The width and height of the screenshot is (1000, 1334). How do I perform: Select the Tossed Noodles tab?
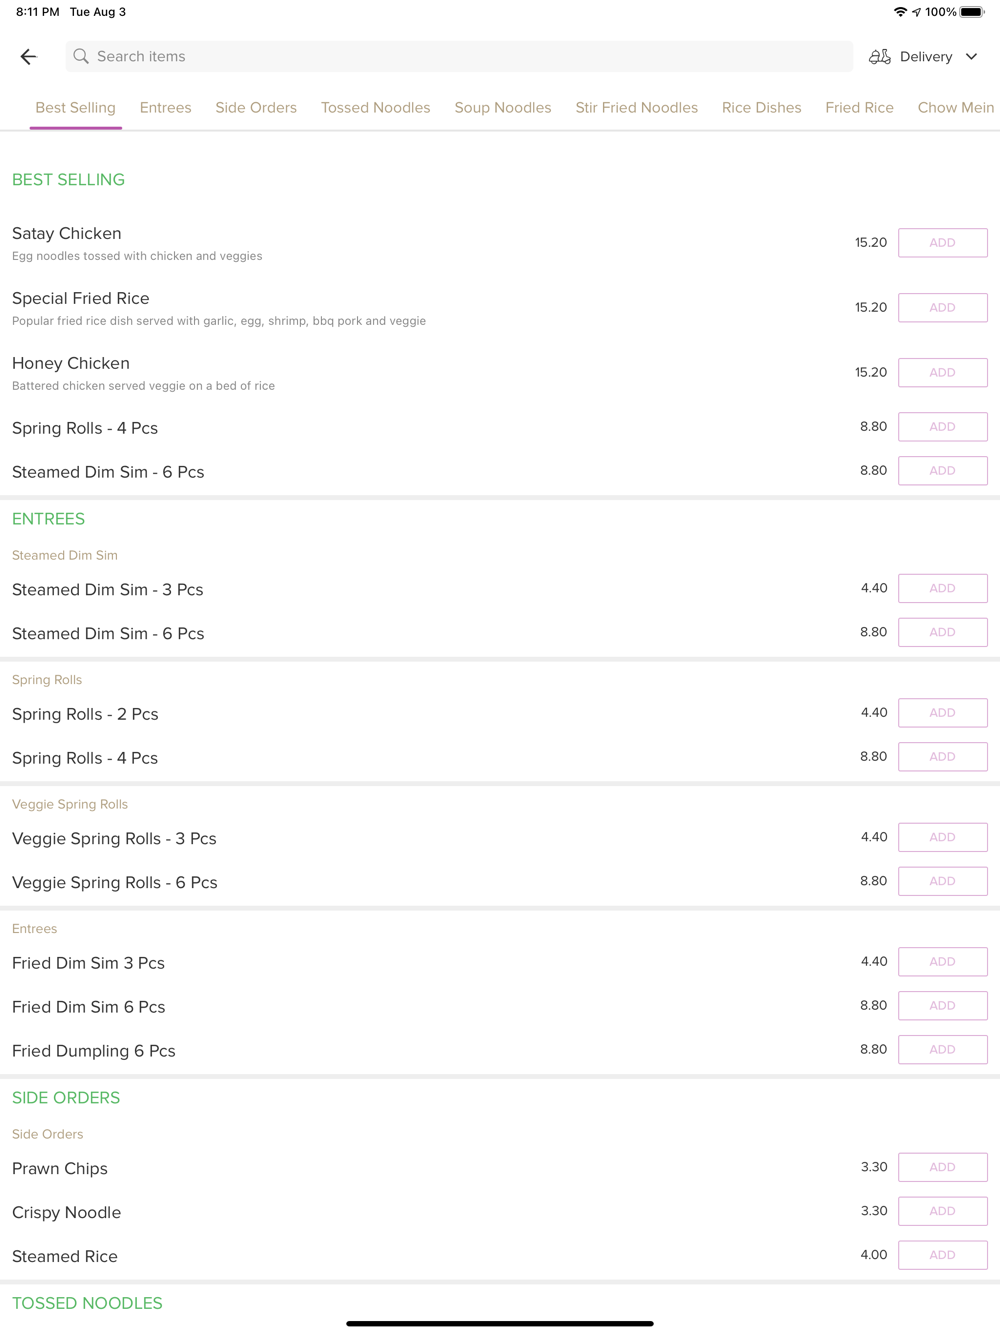point(375,108)
